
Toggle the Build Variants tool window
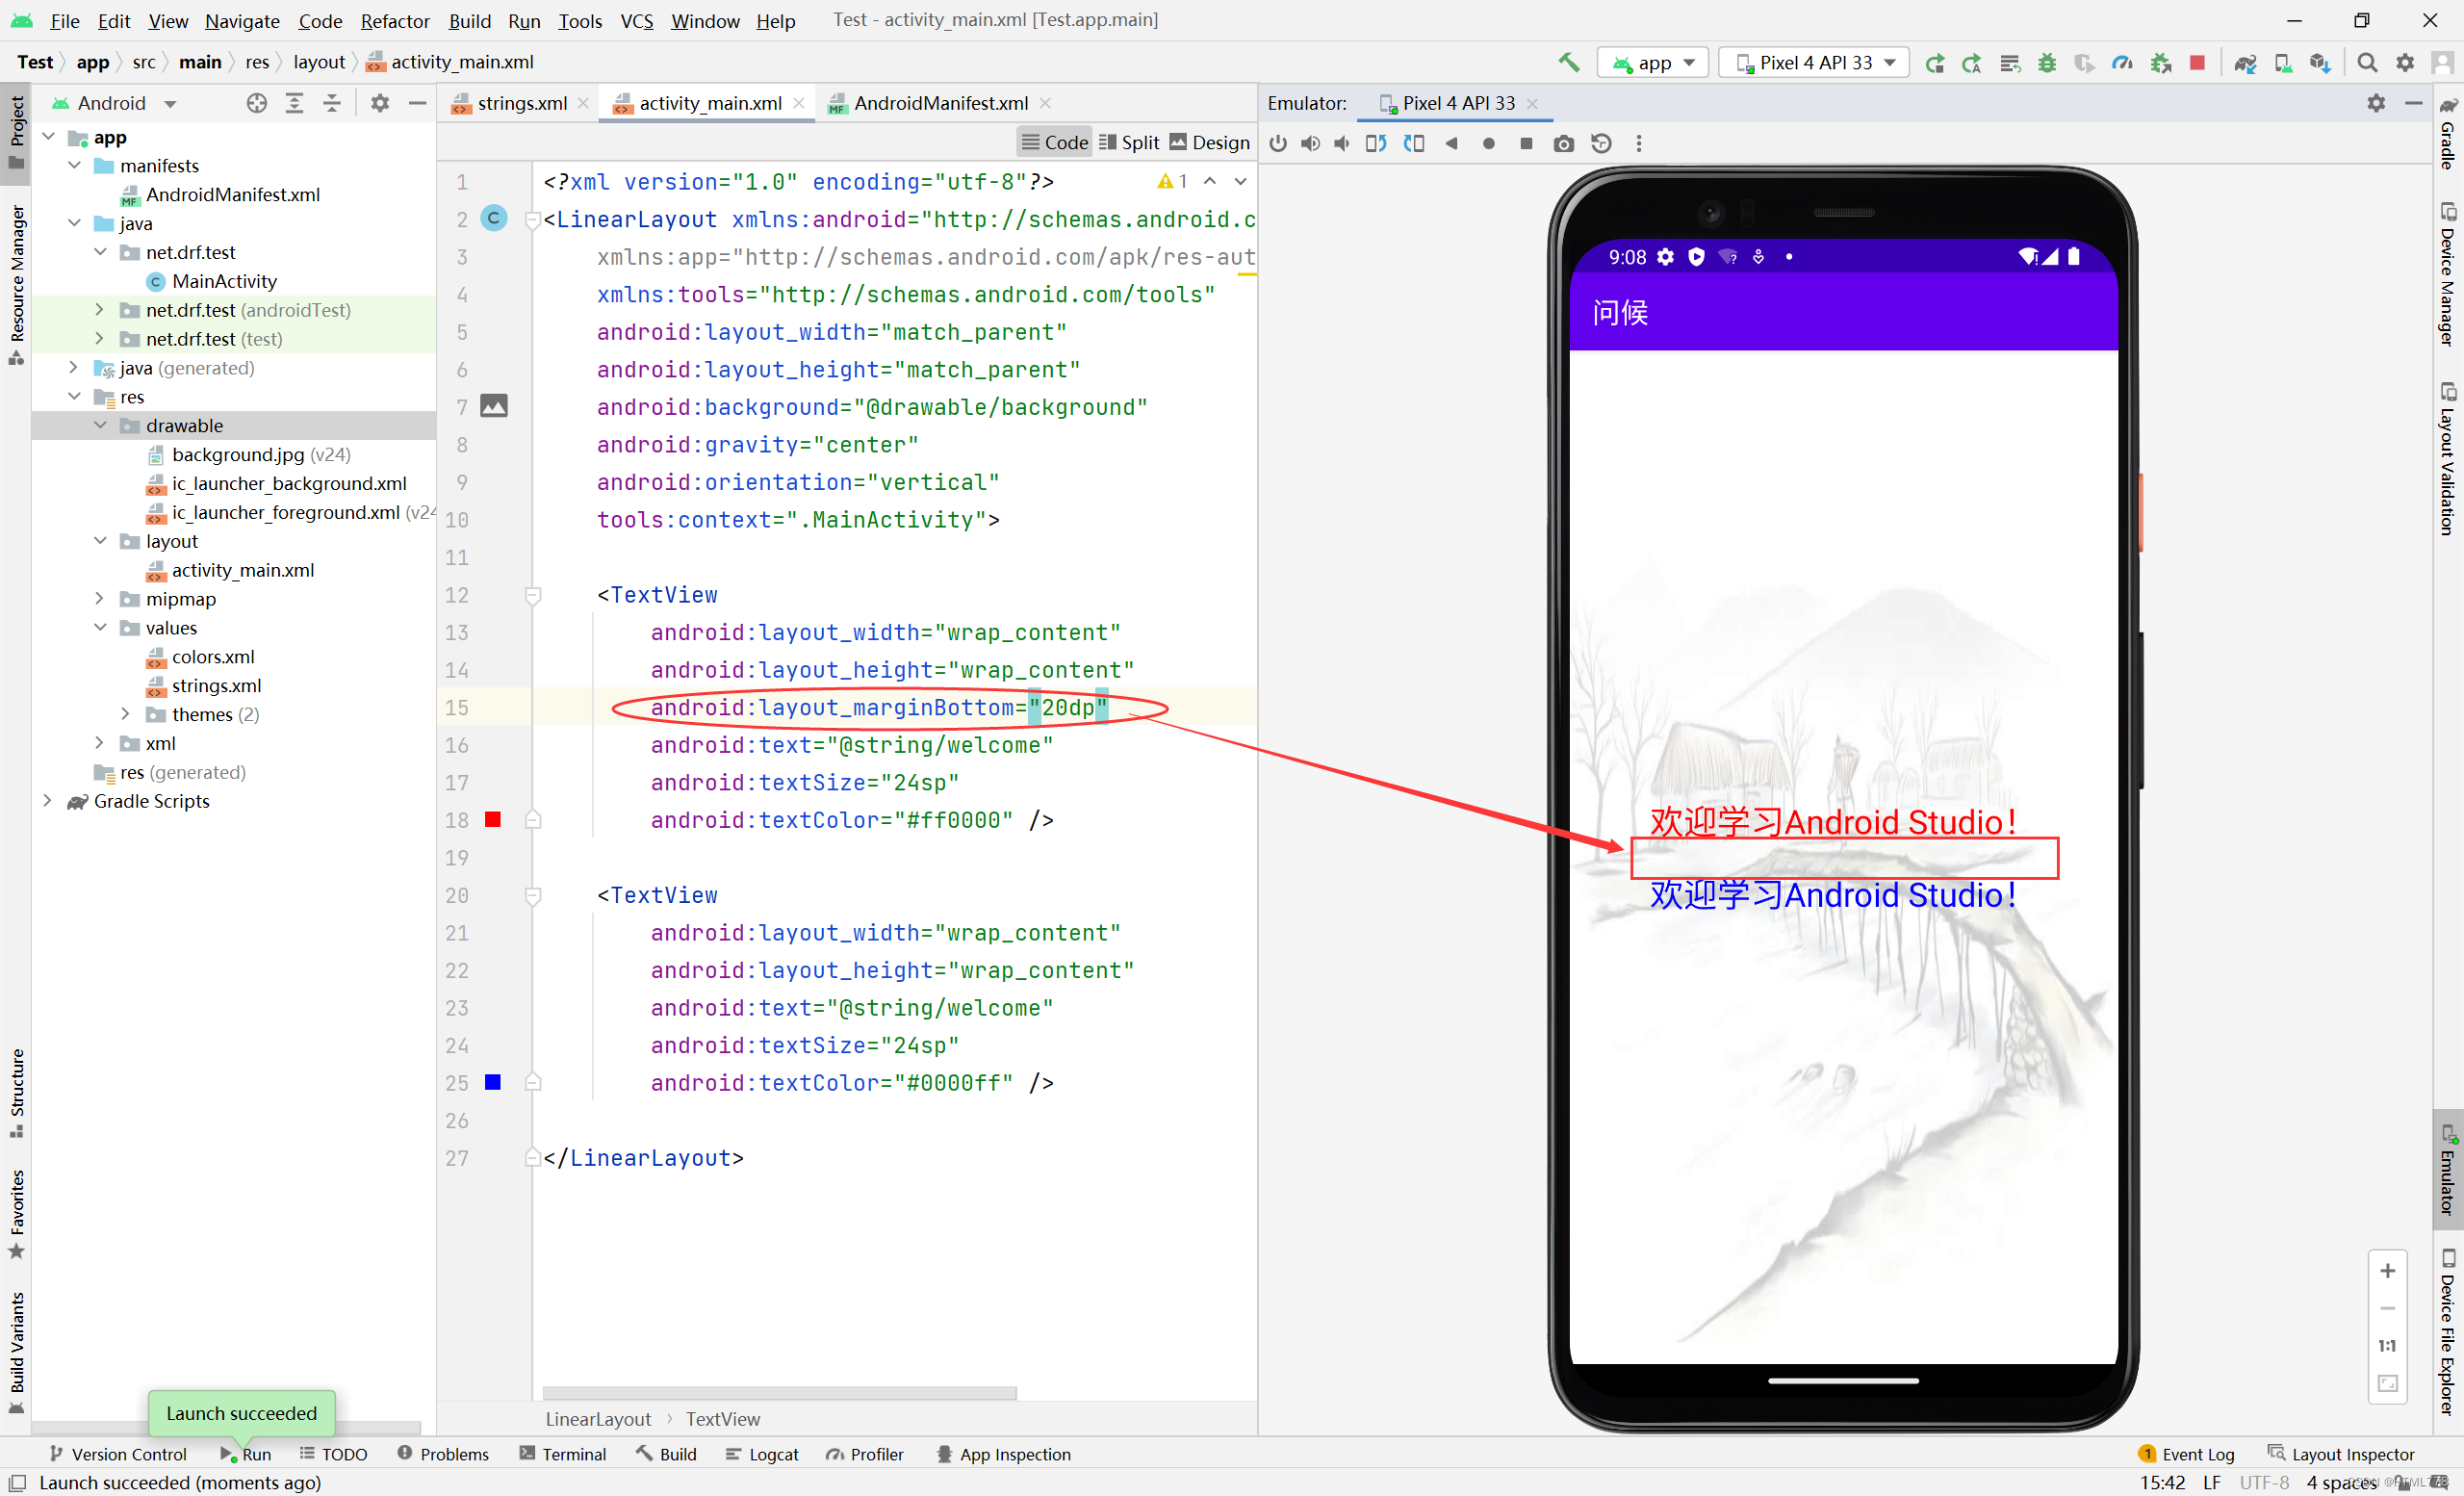click(x=16, y=1352)
